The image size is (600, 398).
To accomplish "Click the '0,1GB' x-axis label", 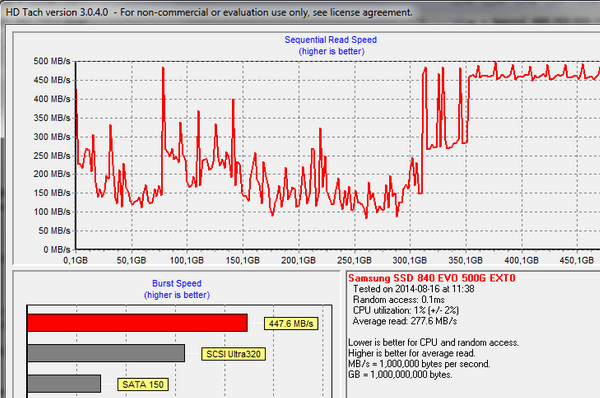I will pyautogui.click(x=75, y=261).
